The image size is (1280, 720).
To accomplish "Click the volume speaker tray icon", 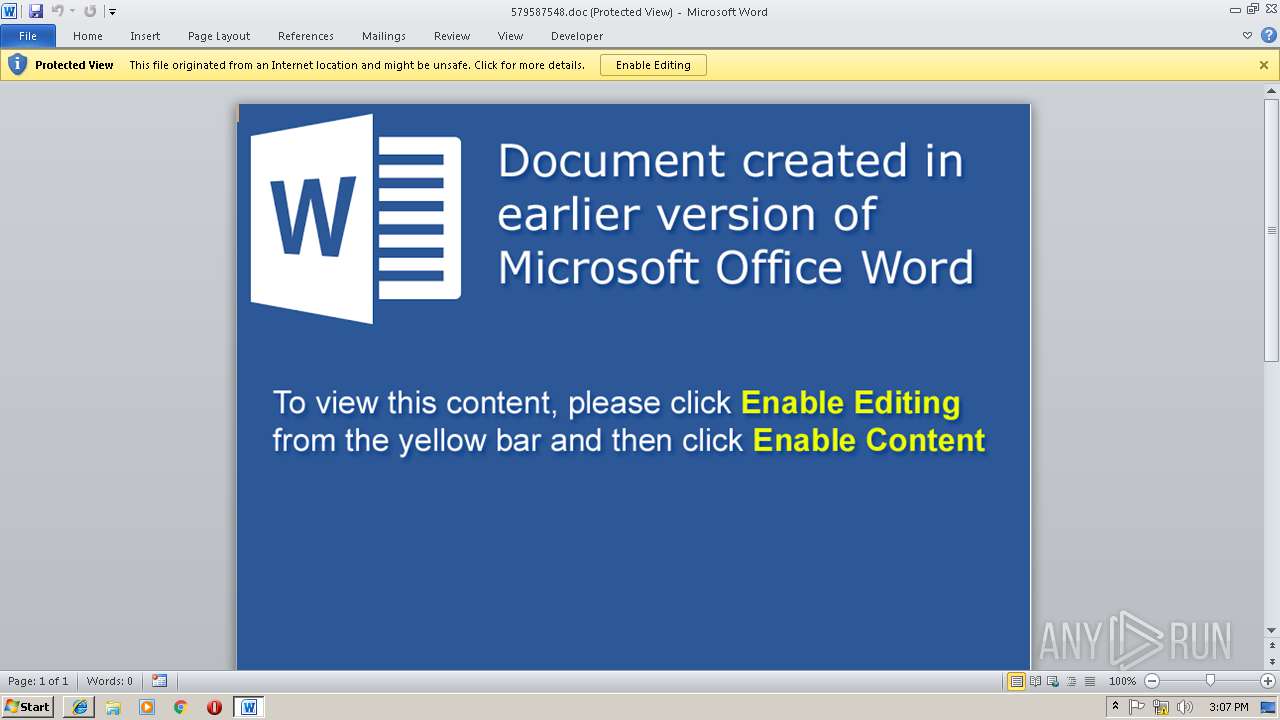I will (x=1185, y=707).
